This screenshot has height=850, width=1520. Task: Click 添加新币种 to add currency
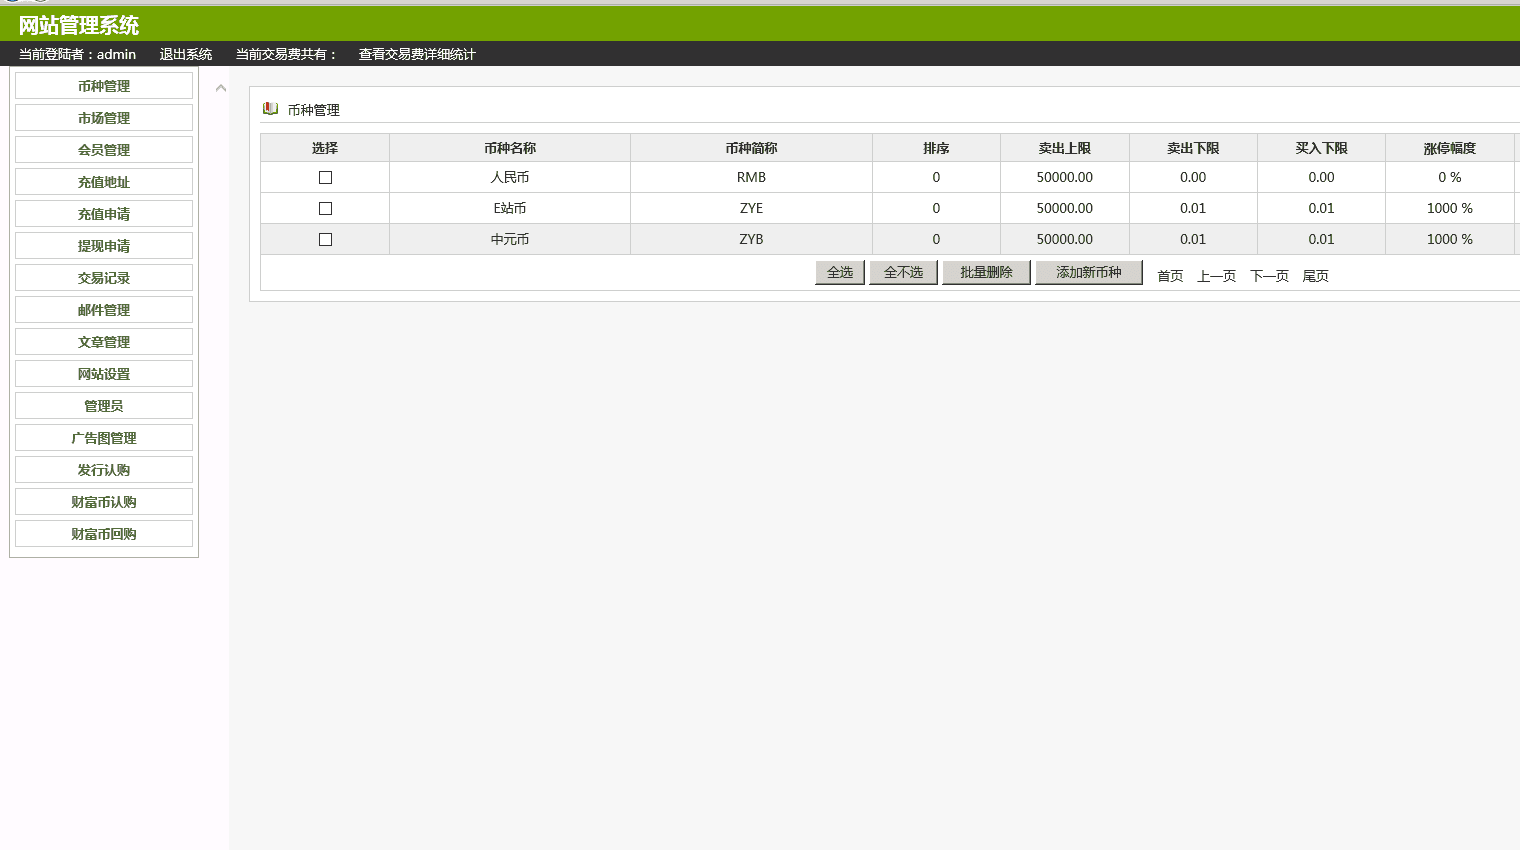(x=1088, y=272)
